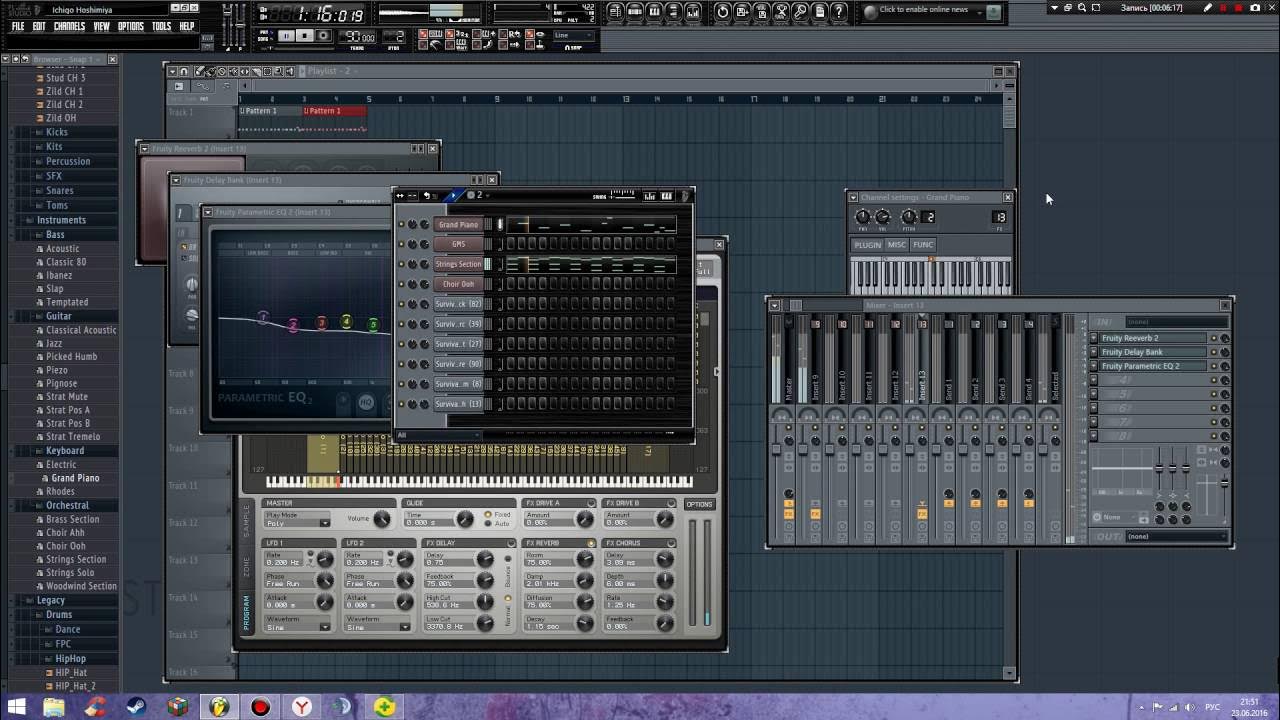Open the mixer OUT (none) dropdown
The width and height of the screenshot is (1280, 720).
(1177, 536)
